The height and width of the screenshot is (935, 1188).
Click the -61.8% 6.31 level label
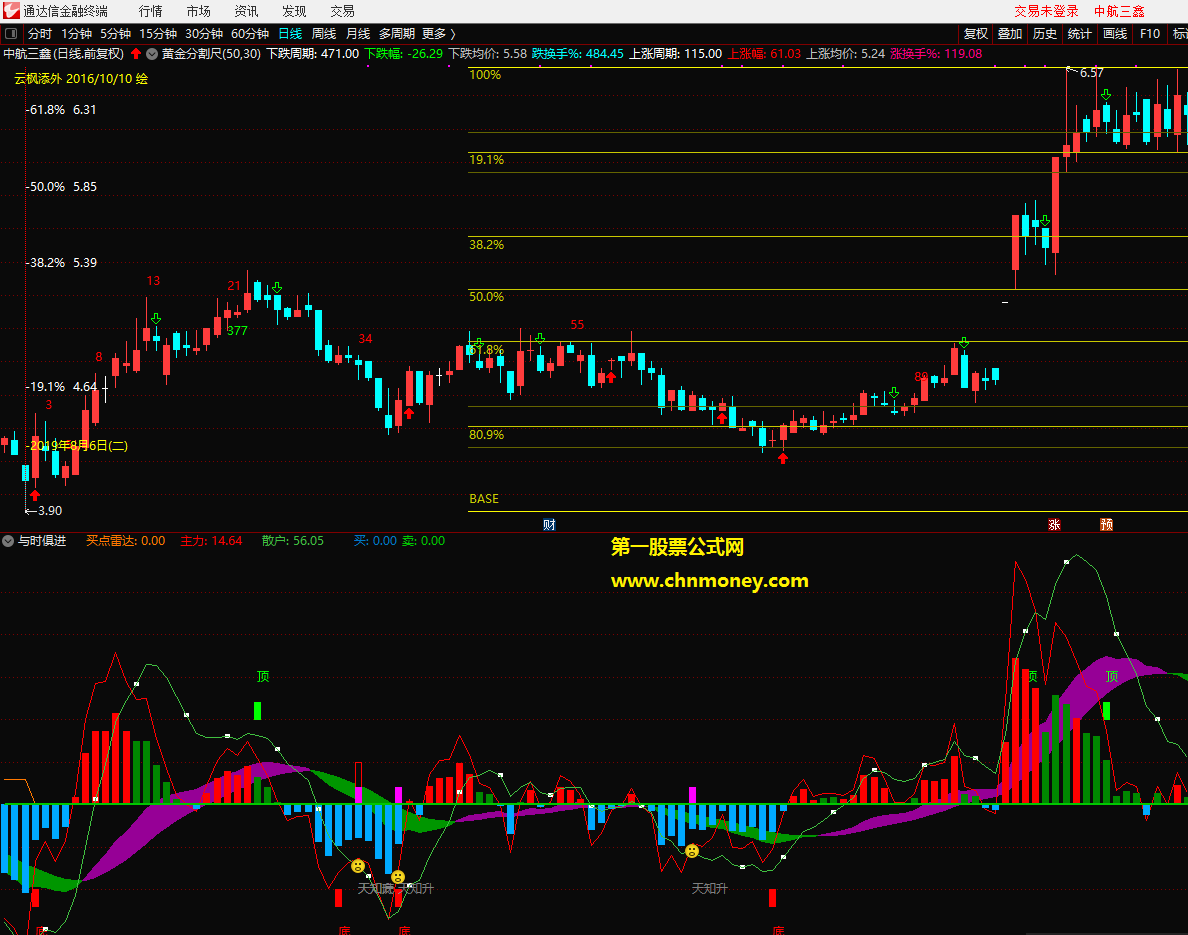[61, 110]
